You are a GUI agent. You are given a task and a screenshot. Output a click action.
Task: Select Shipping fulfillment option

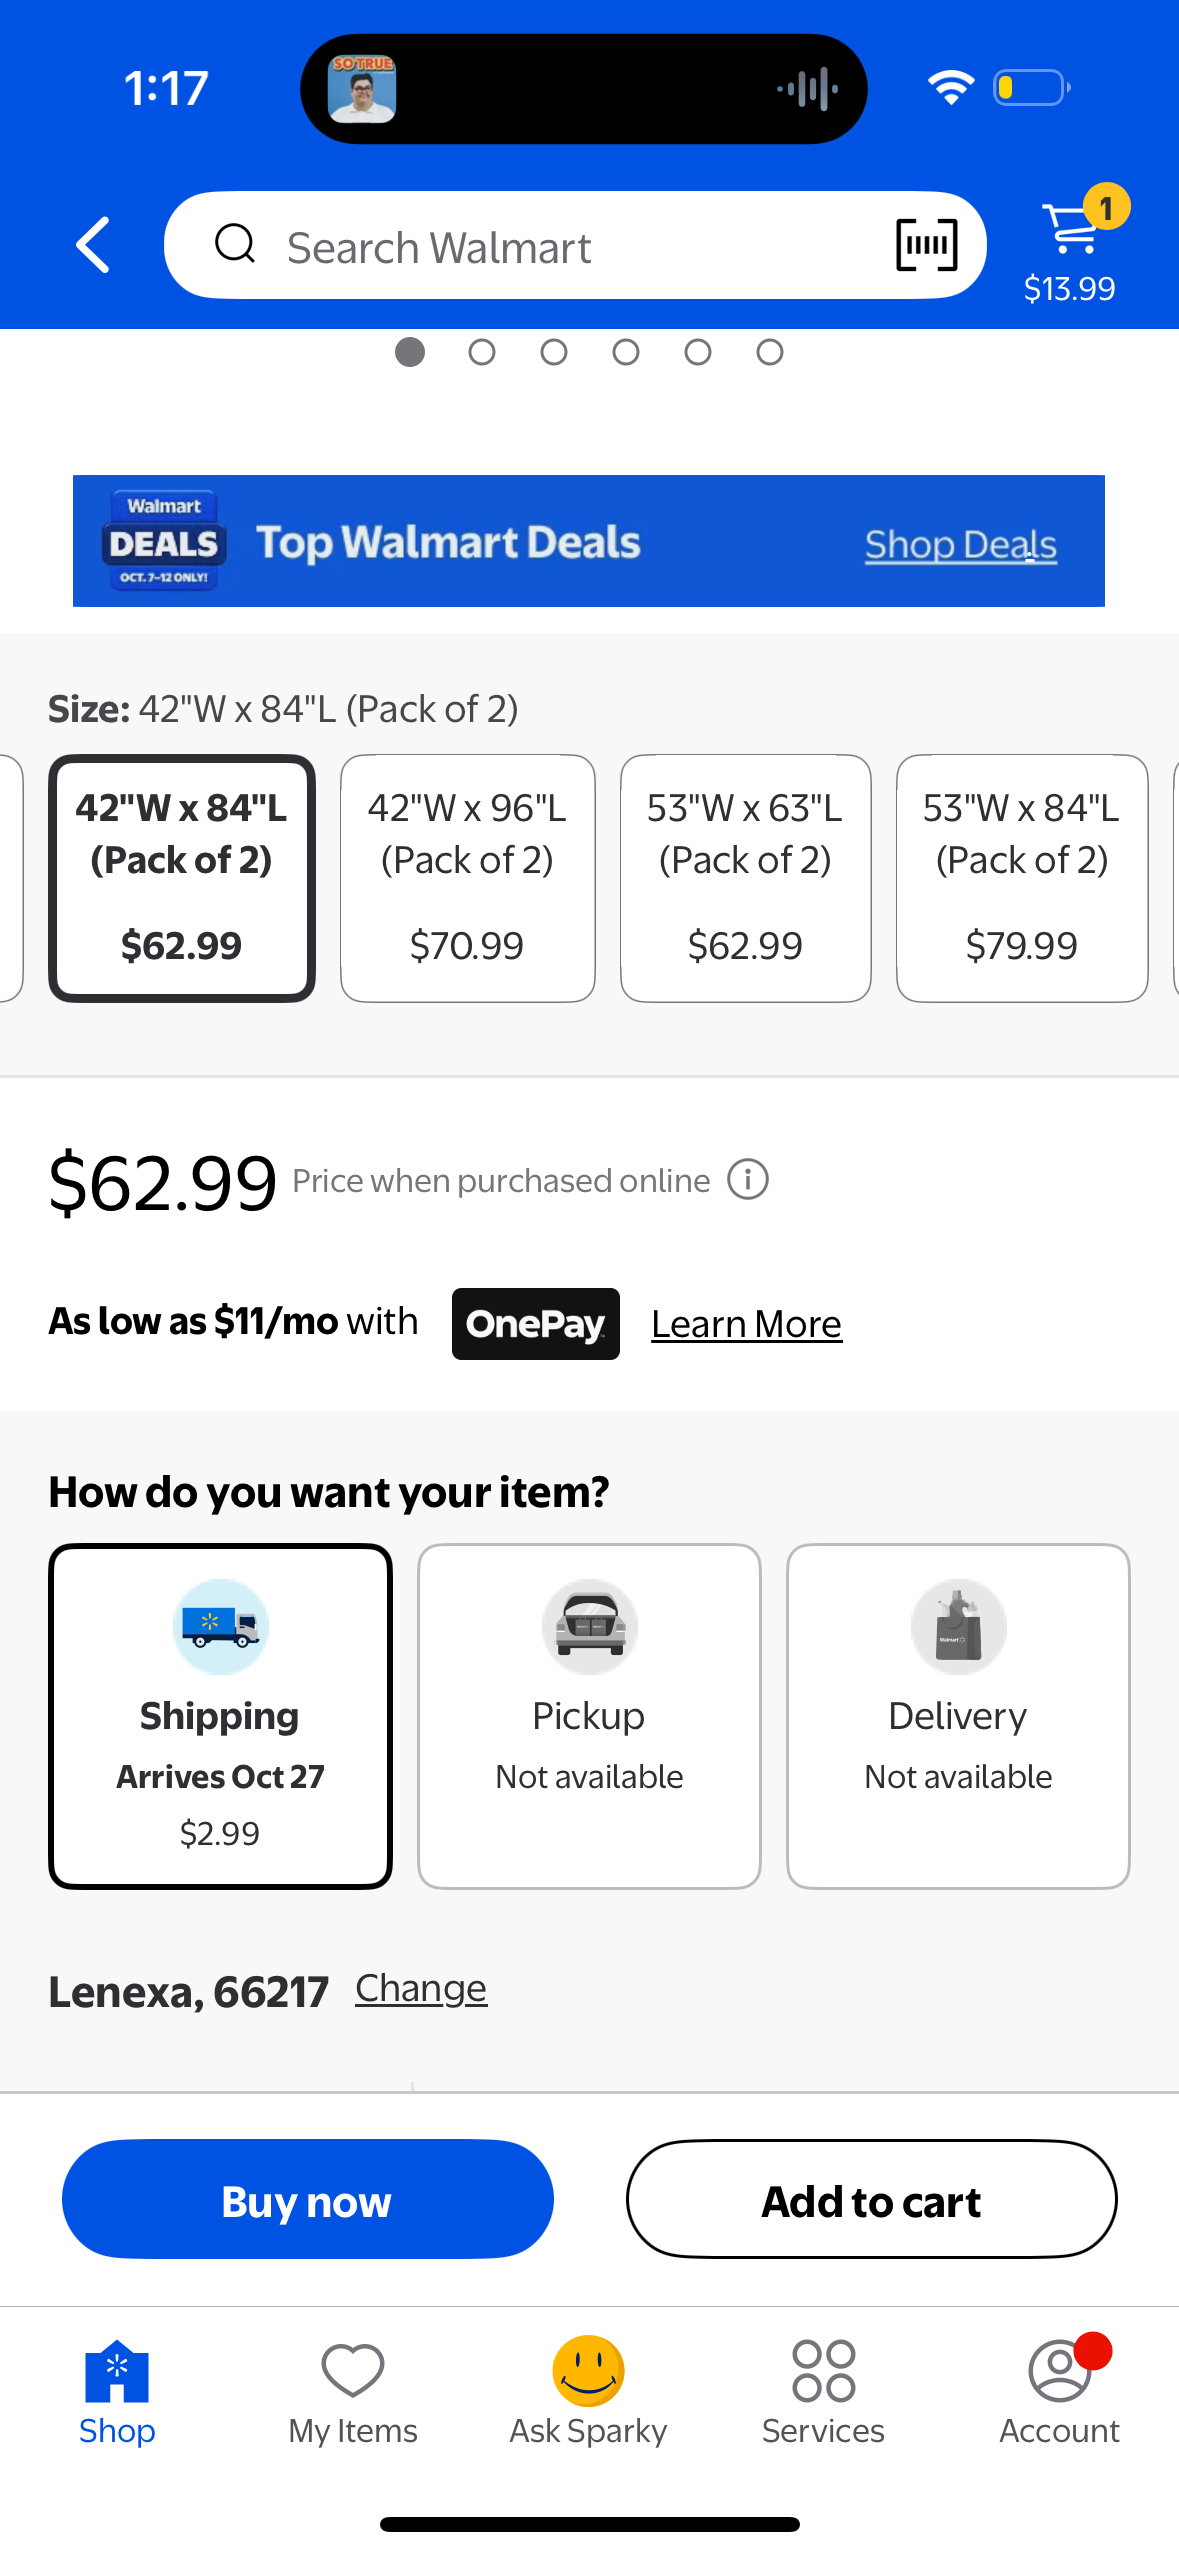[220, 1715]
